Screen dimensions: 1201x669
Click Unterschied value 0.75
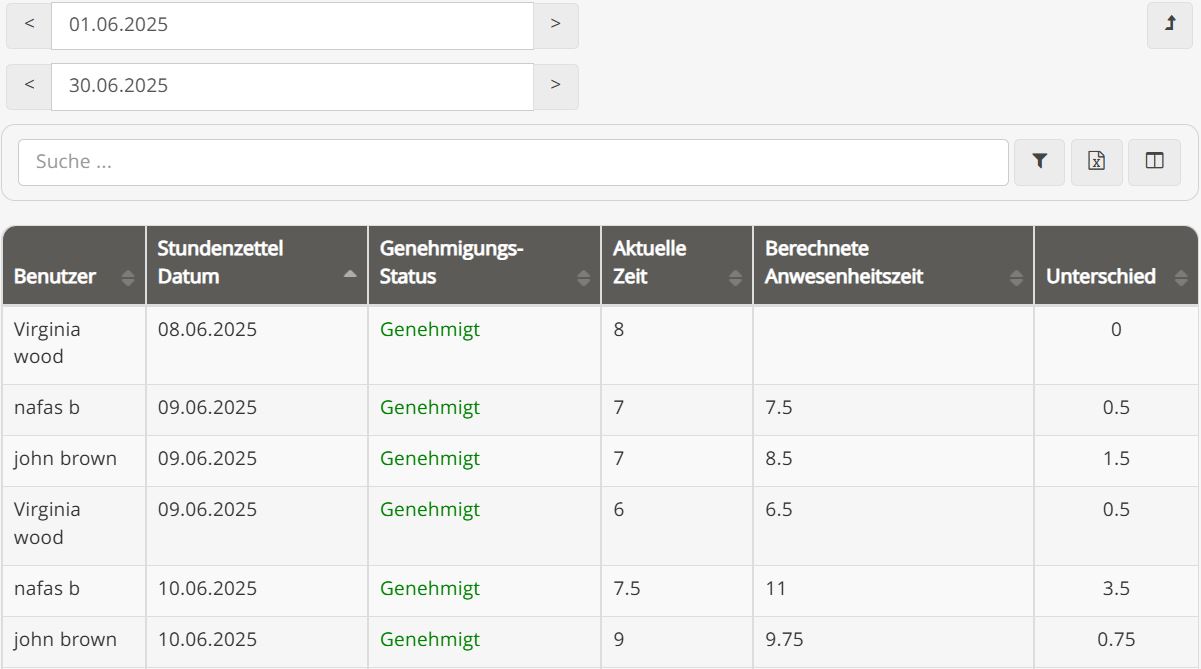[1116, 639]
